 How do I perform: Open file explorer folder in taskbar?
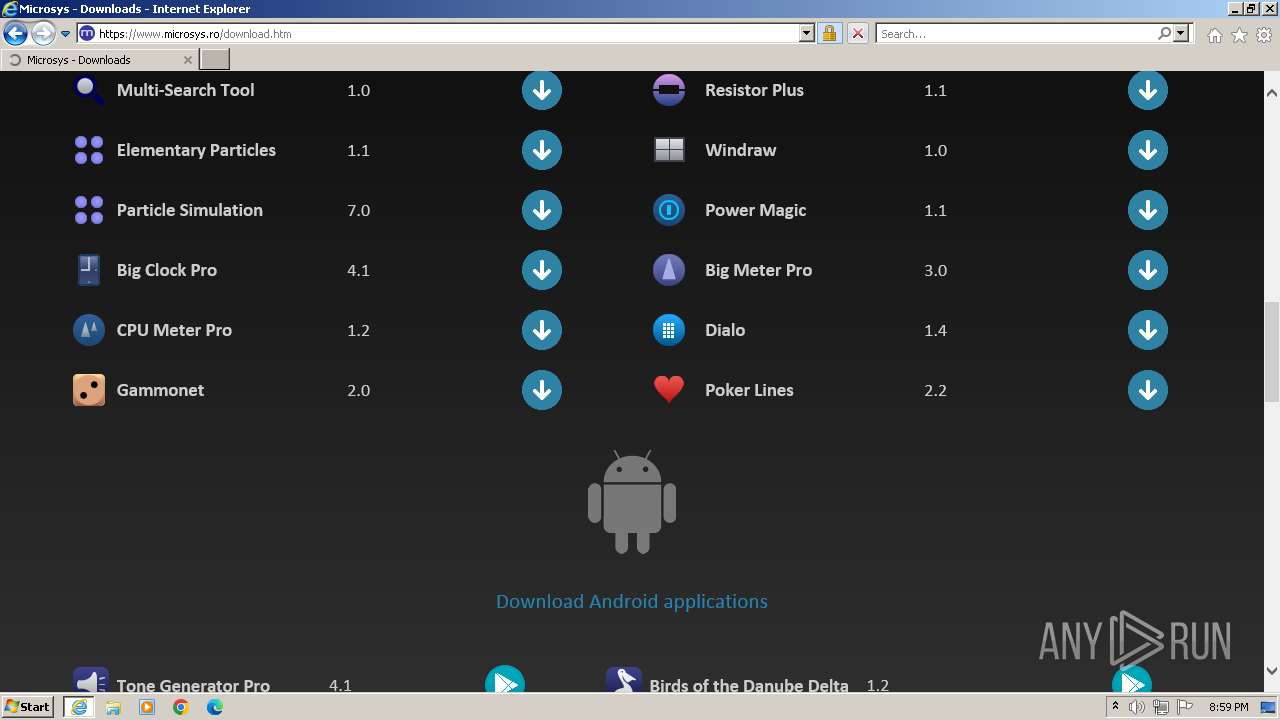pyautogui.click(x=113, y=707)
